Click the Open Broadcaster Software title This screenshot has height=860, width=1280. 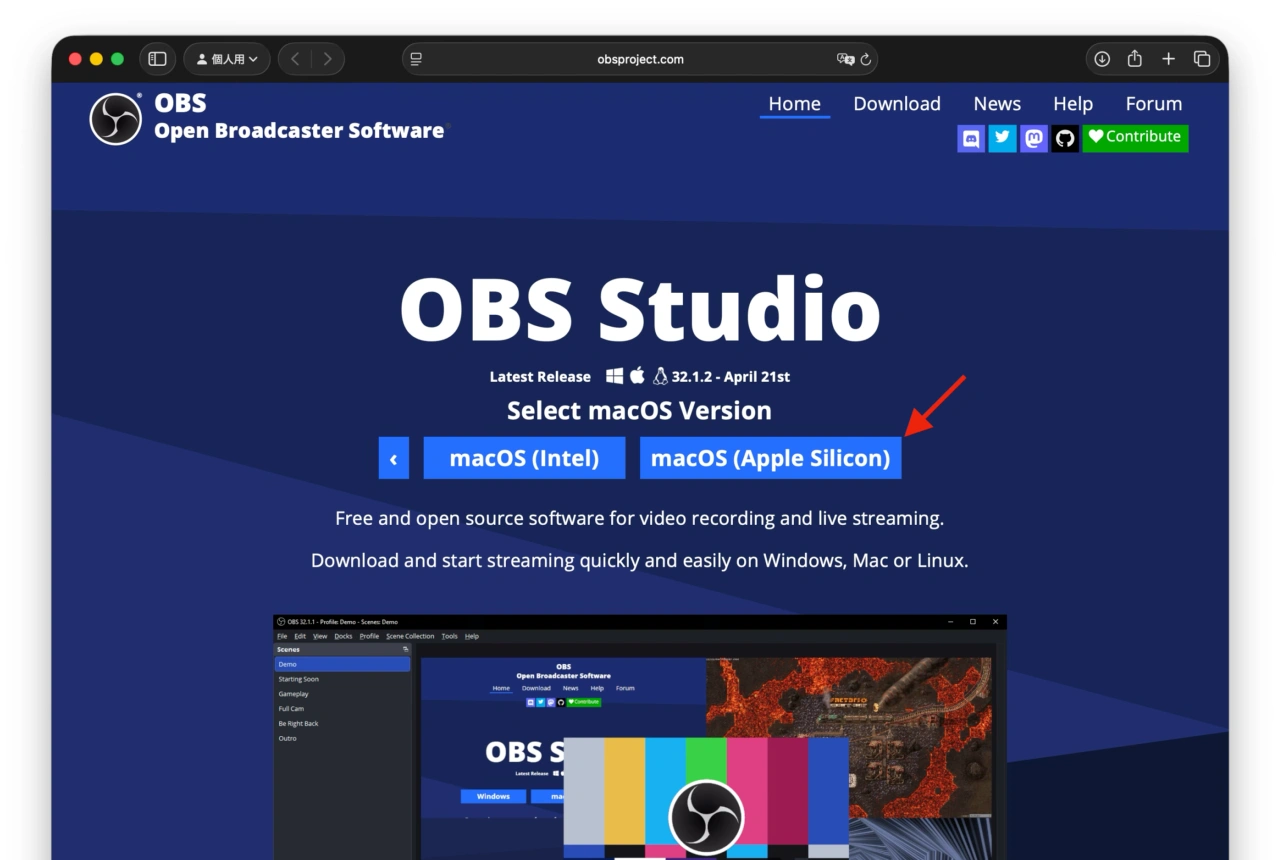(x=299, y=131)
